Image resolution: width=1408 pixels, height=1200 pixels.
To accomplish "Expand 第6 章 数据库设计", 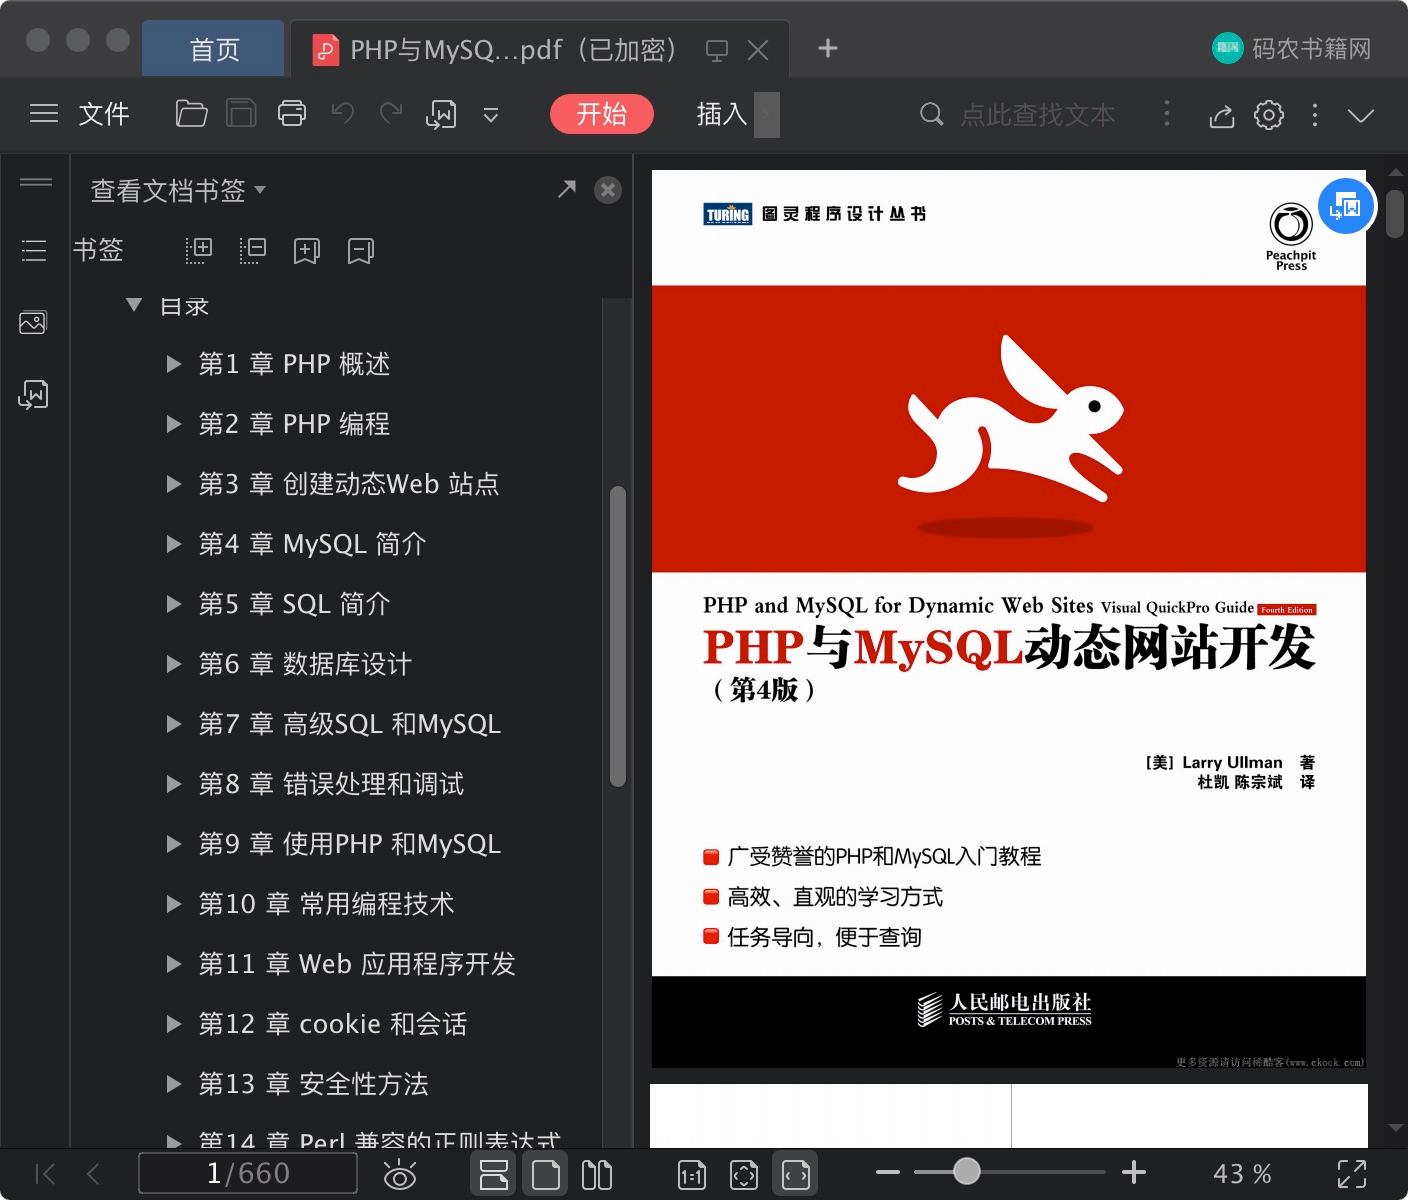I will pyautogui.click(x=174, y=664).
